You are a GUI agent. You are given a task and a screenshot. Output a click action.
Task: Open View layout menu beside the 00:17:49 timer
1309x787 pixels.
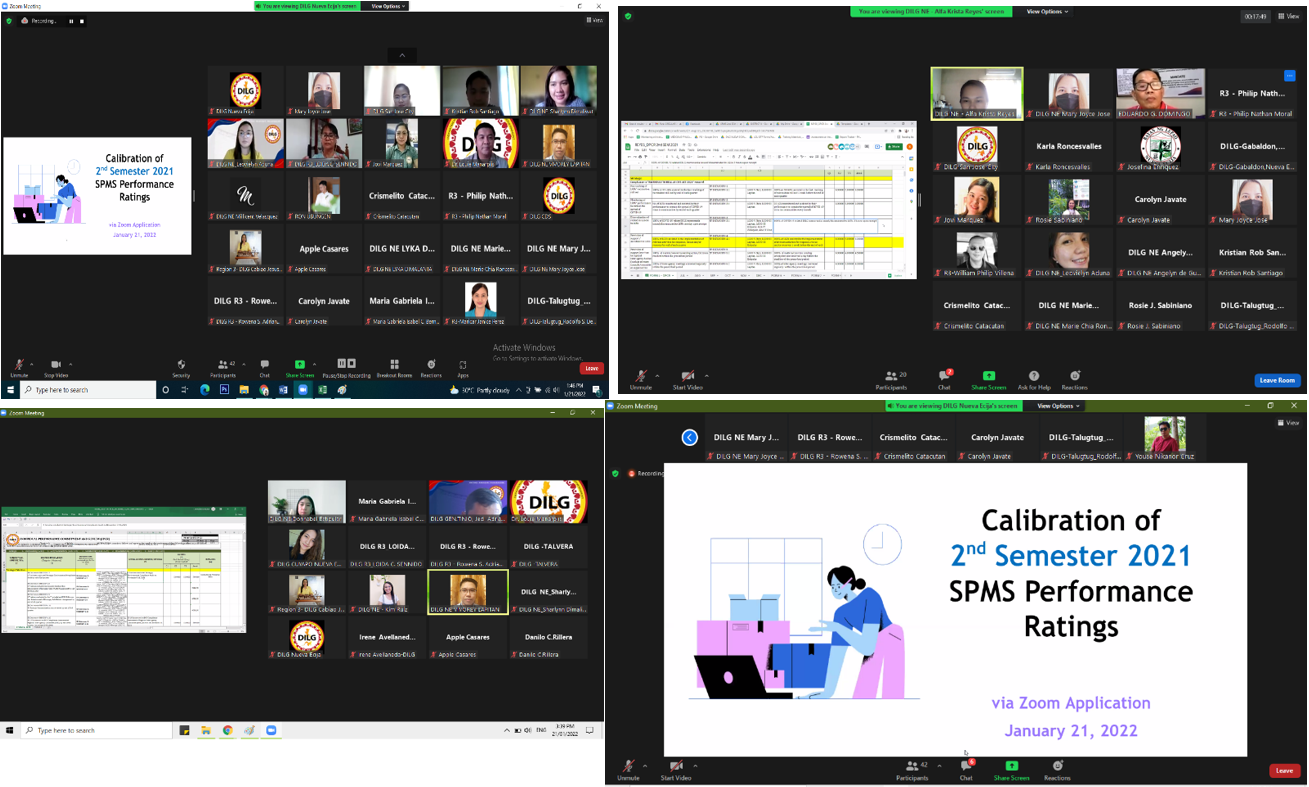pos(1289,16)
